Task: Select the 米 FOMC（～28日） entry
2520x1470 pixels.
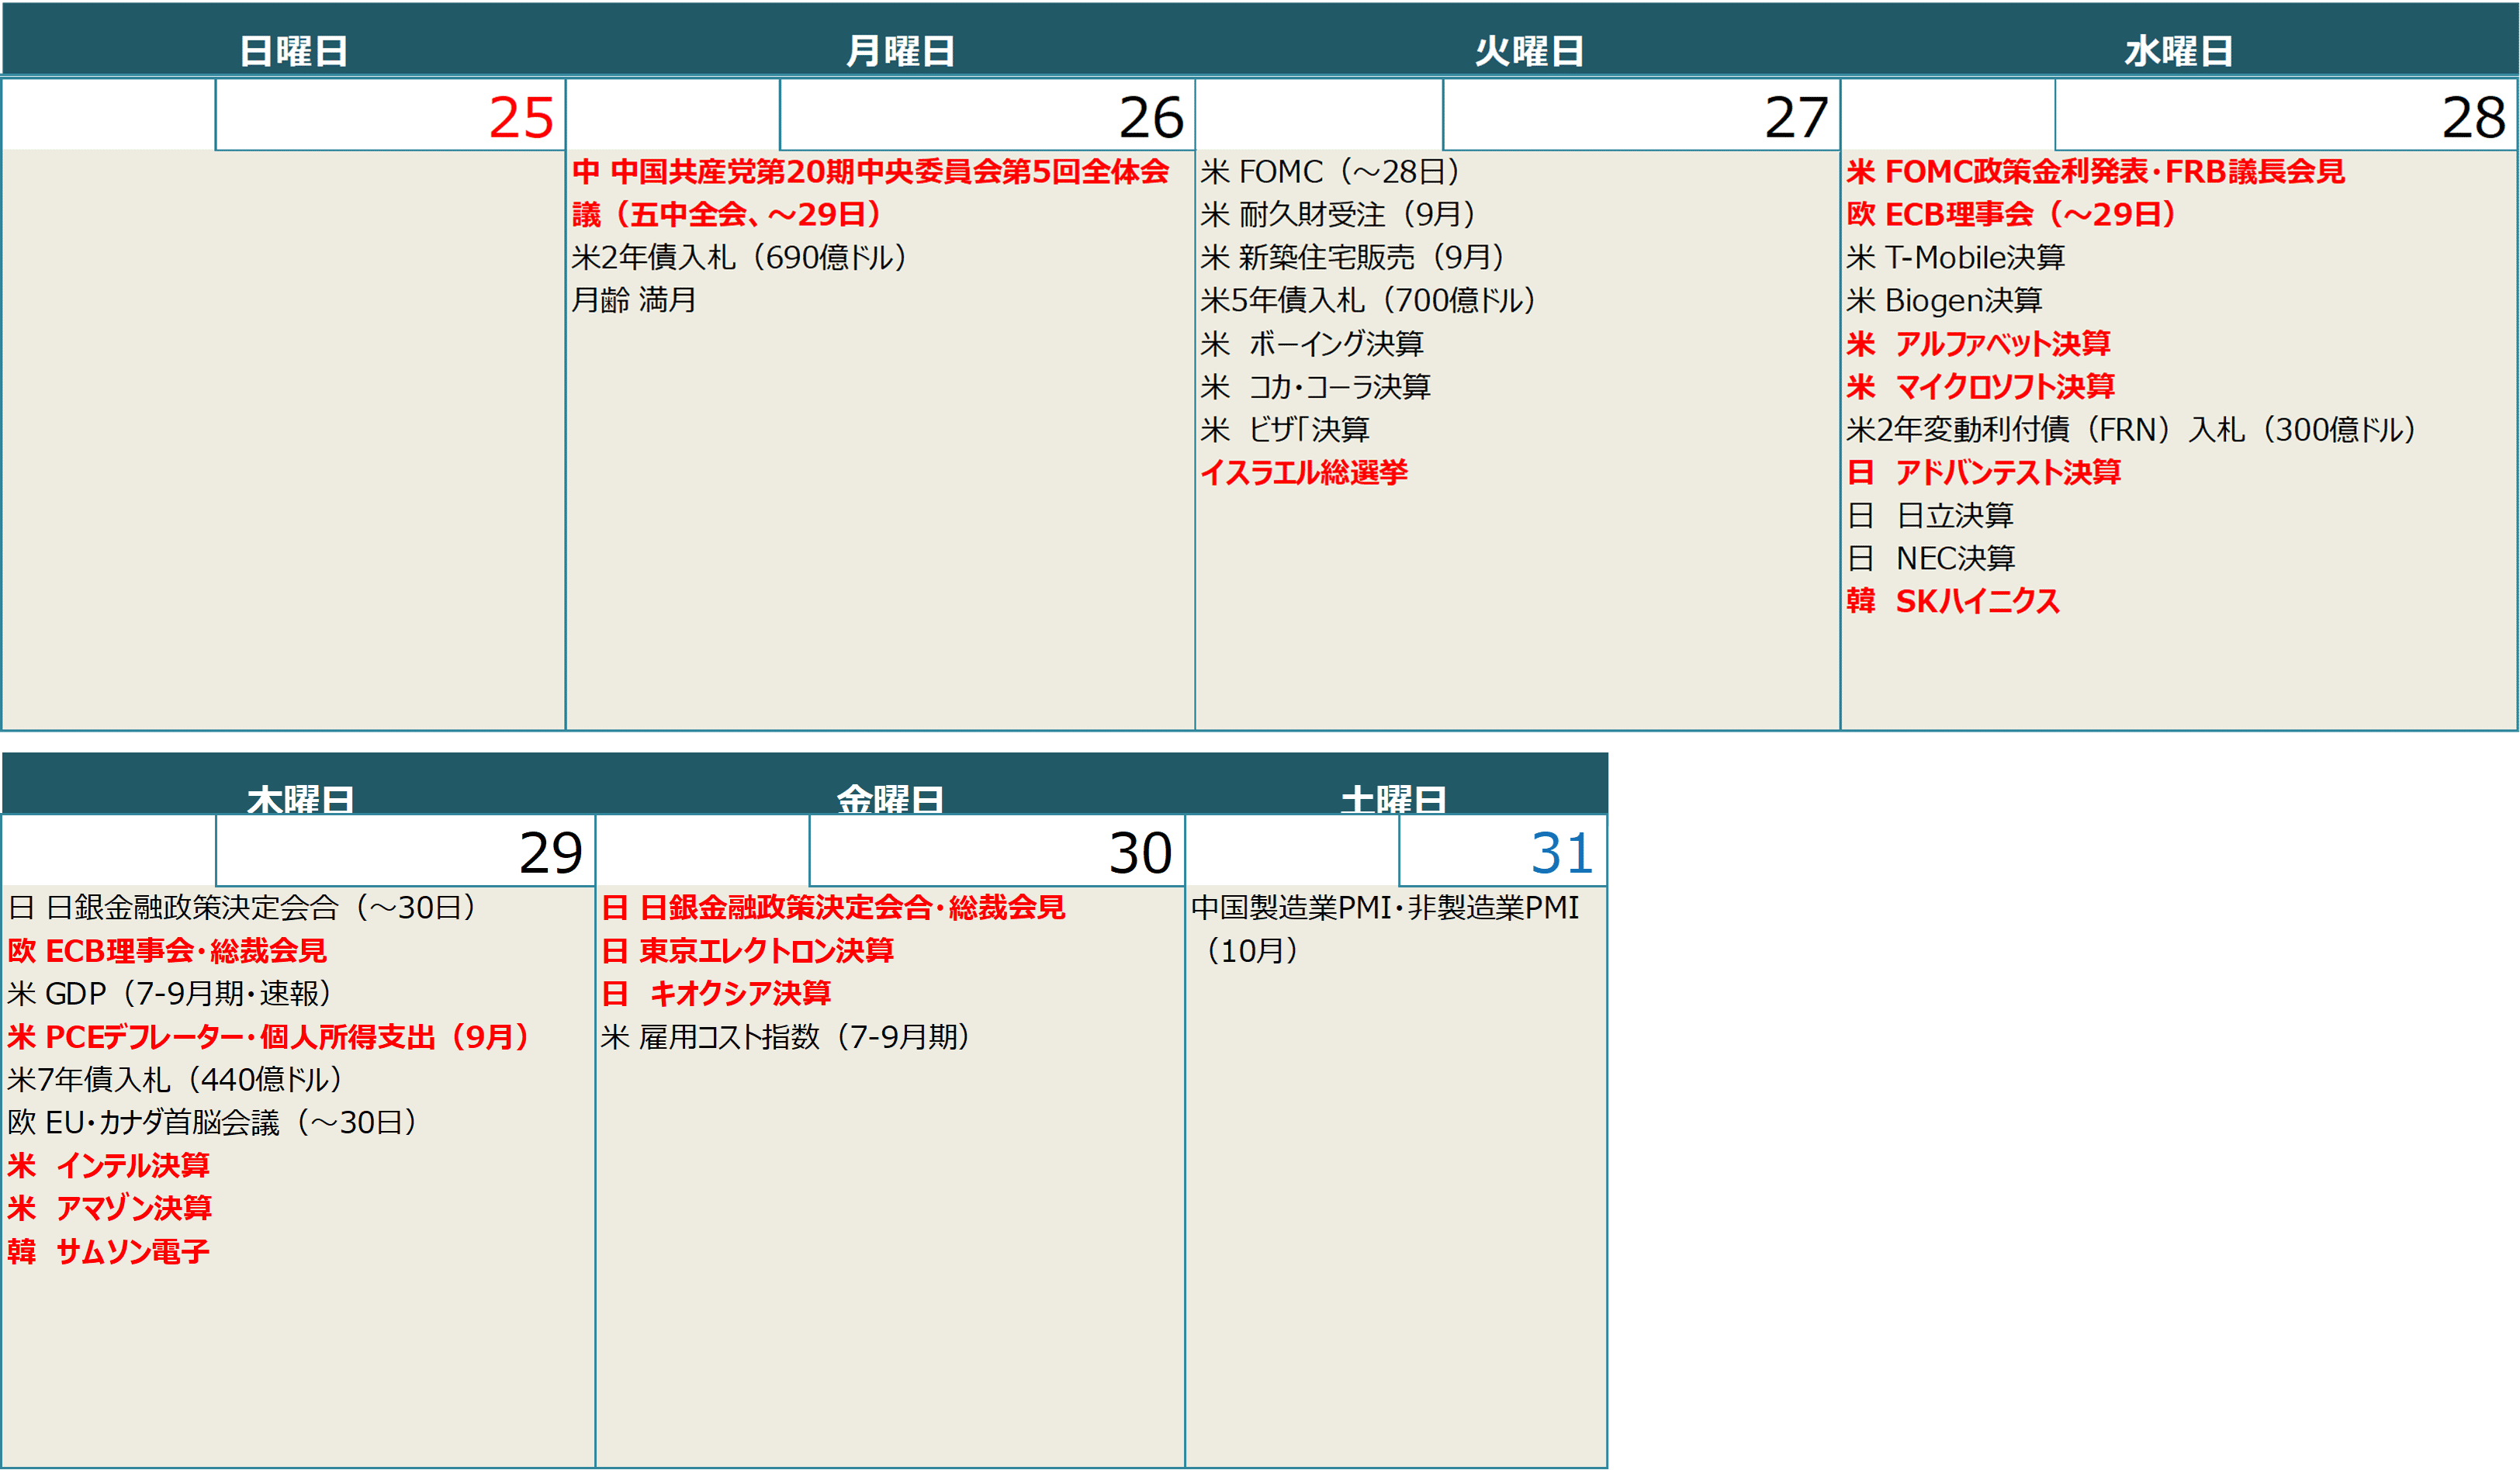Action: coord(1331,172)
